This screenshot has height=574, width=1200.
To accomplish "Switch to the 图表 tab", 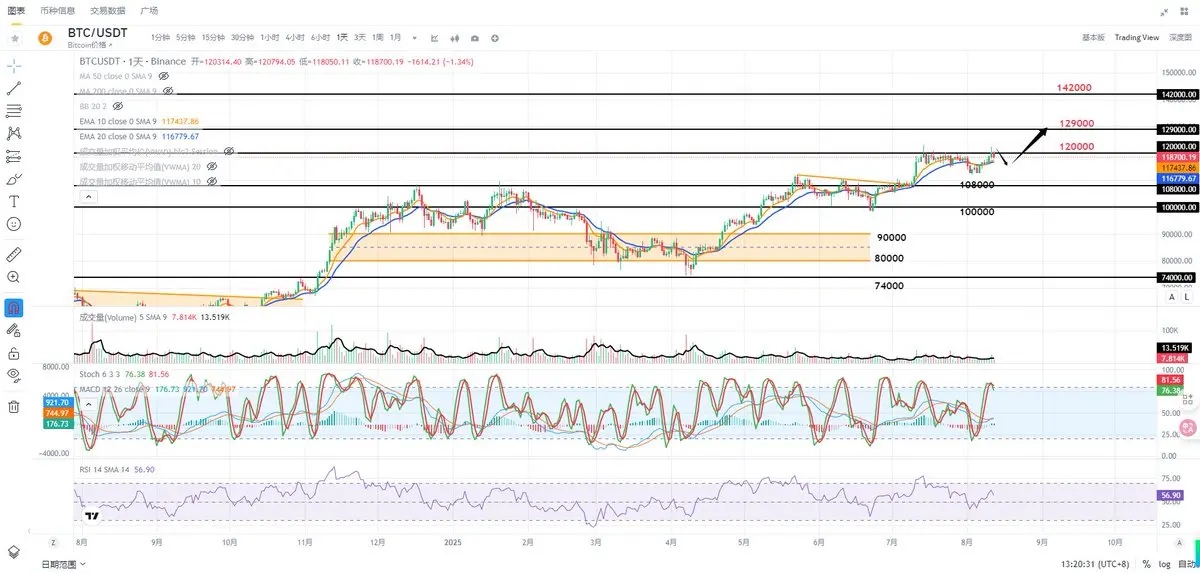I will 17,10.
